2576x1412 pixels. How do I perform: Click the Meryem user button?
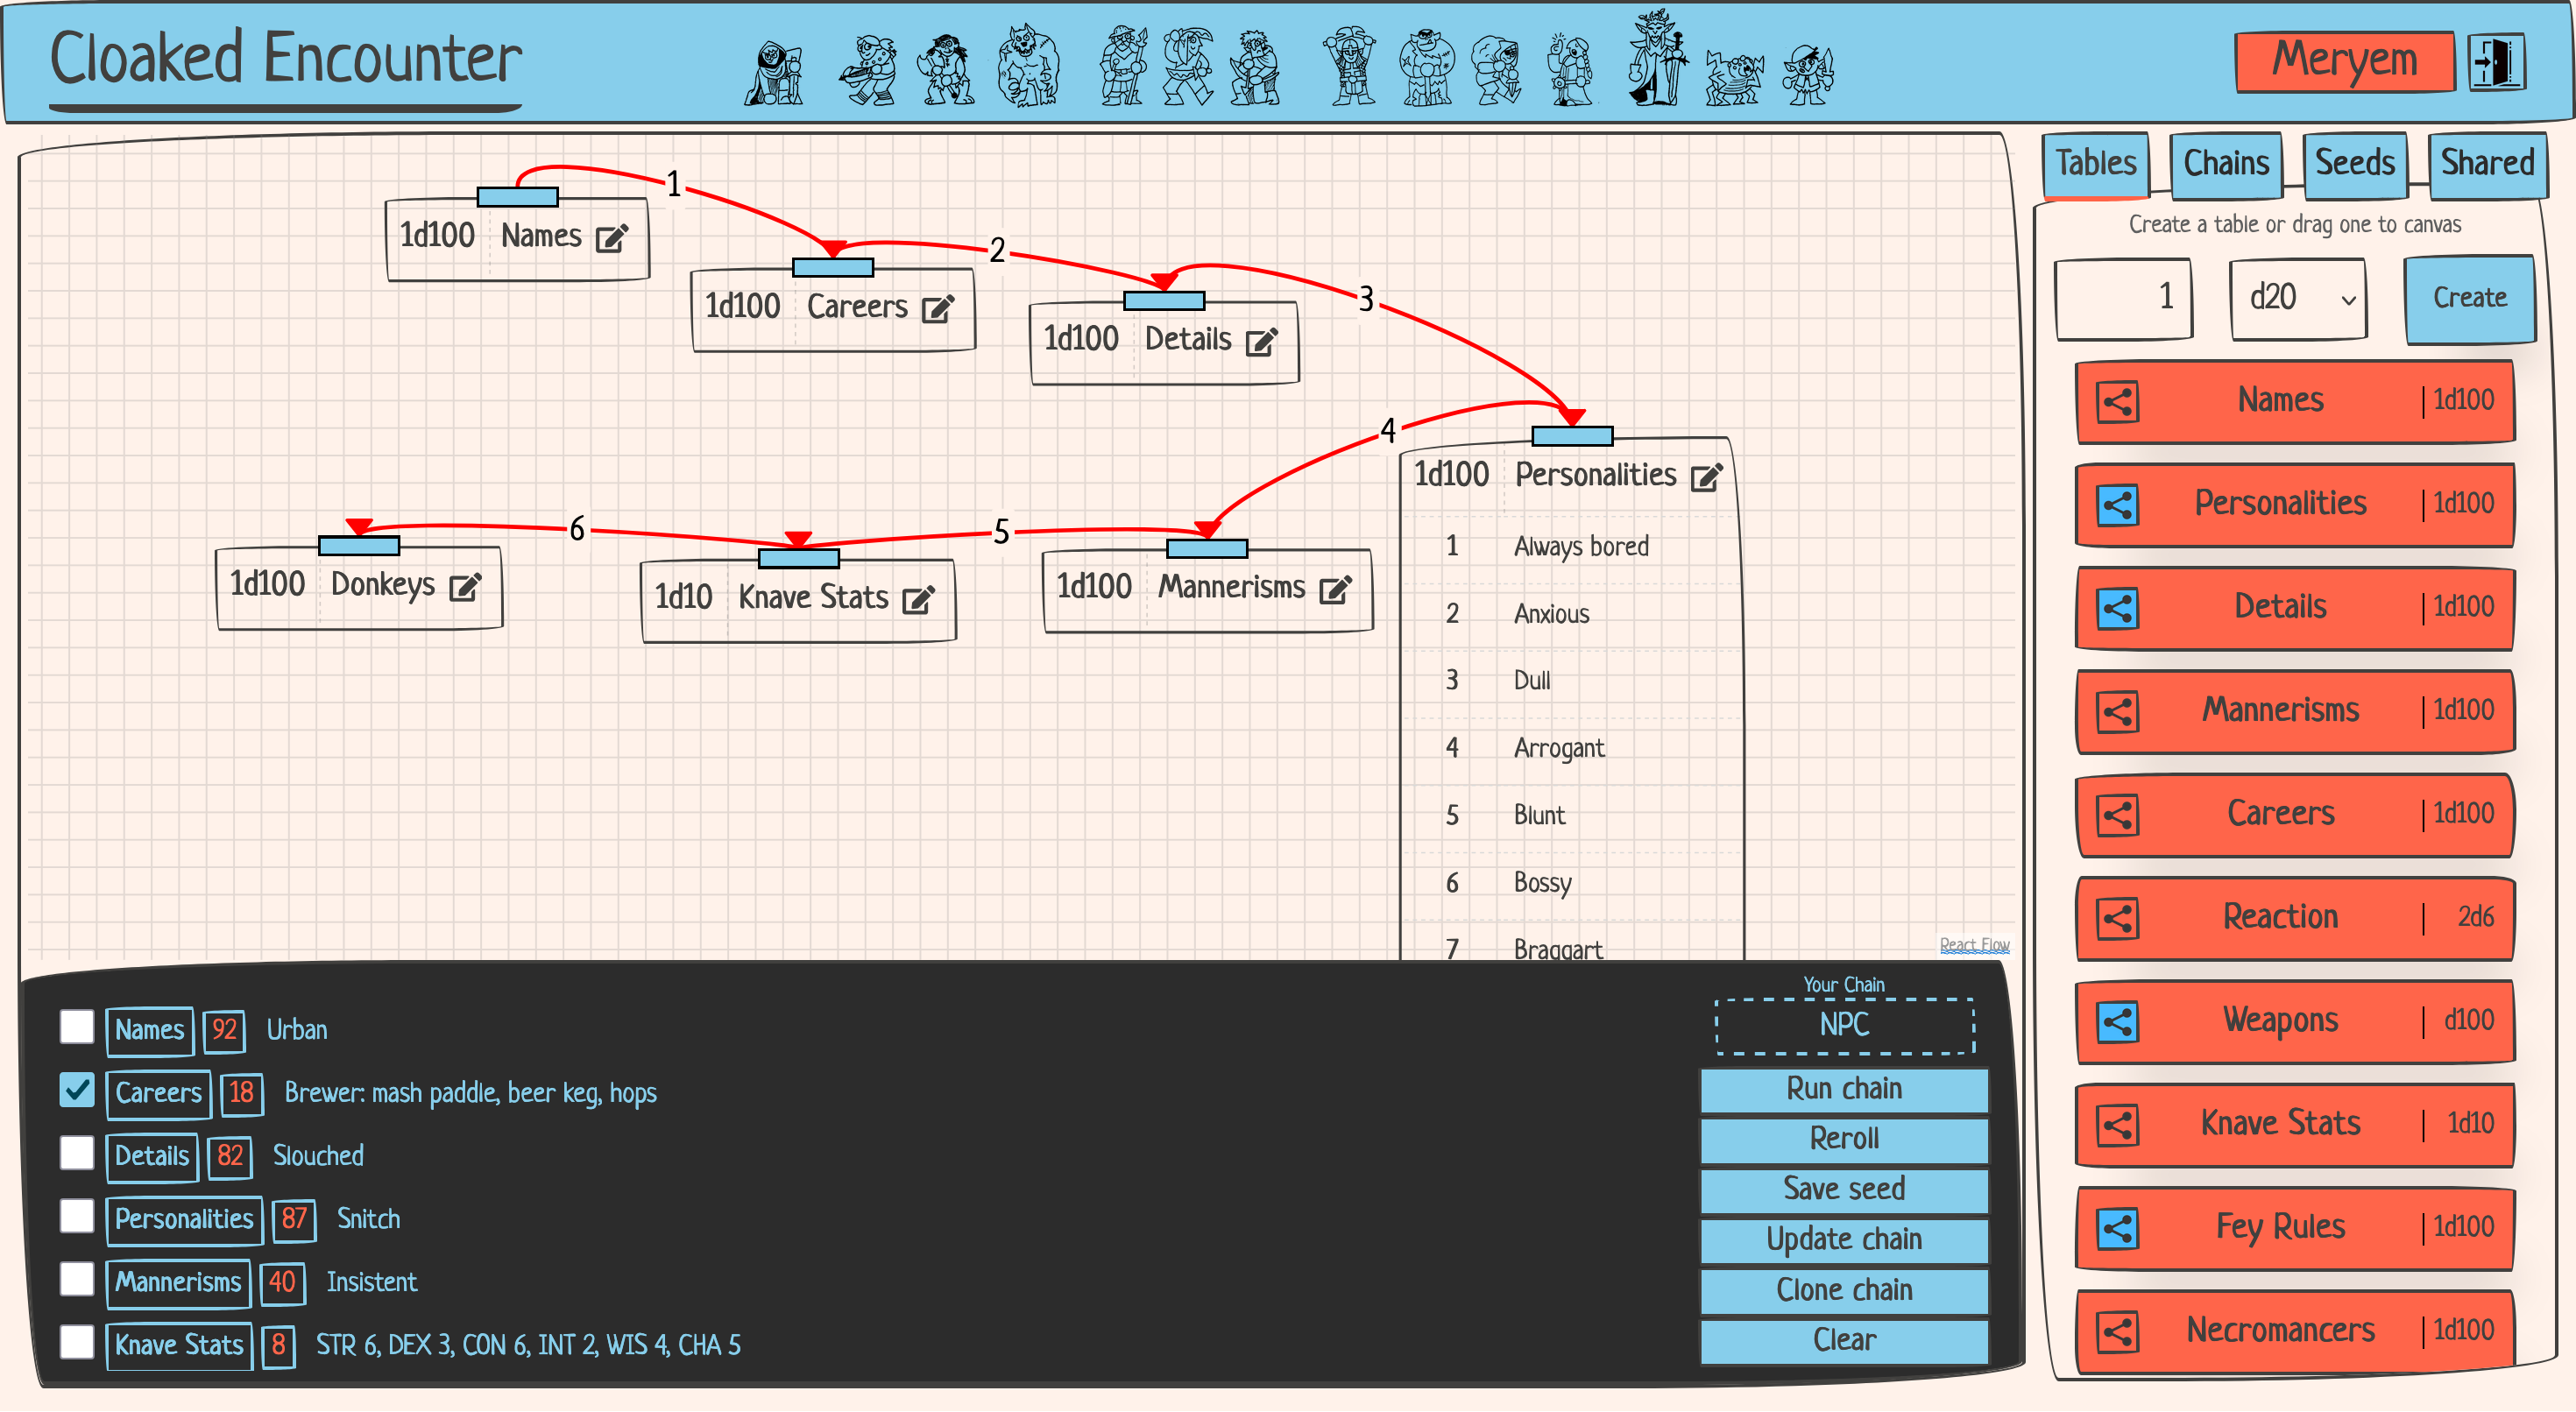tap(2343, 60)
